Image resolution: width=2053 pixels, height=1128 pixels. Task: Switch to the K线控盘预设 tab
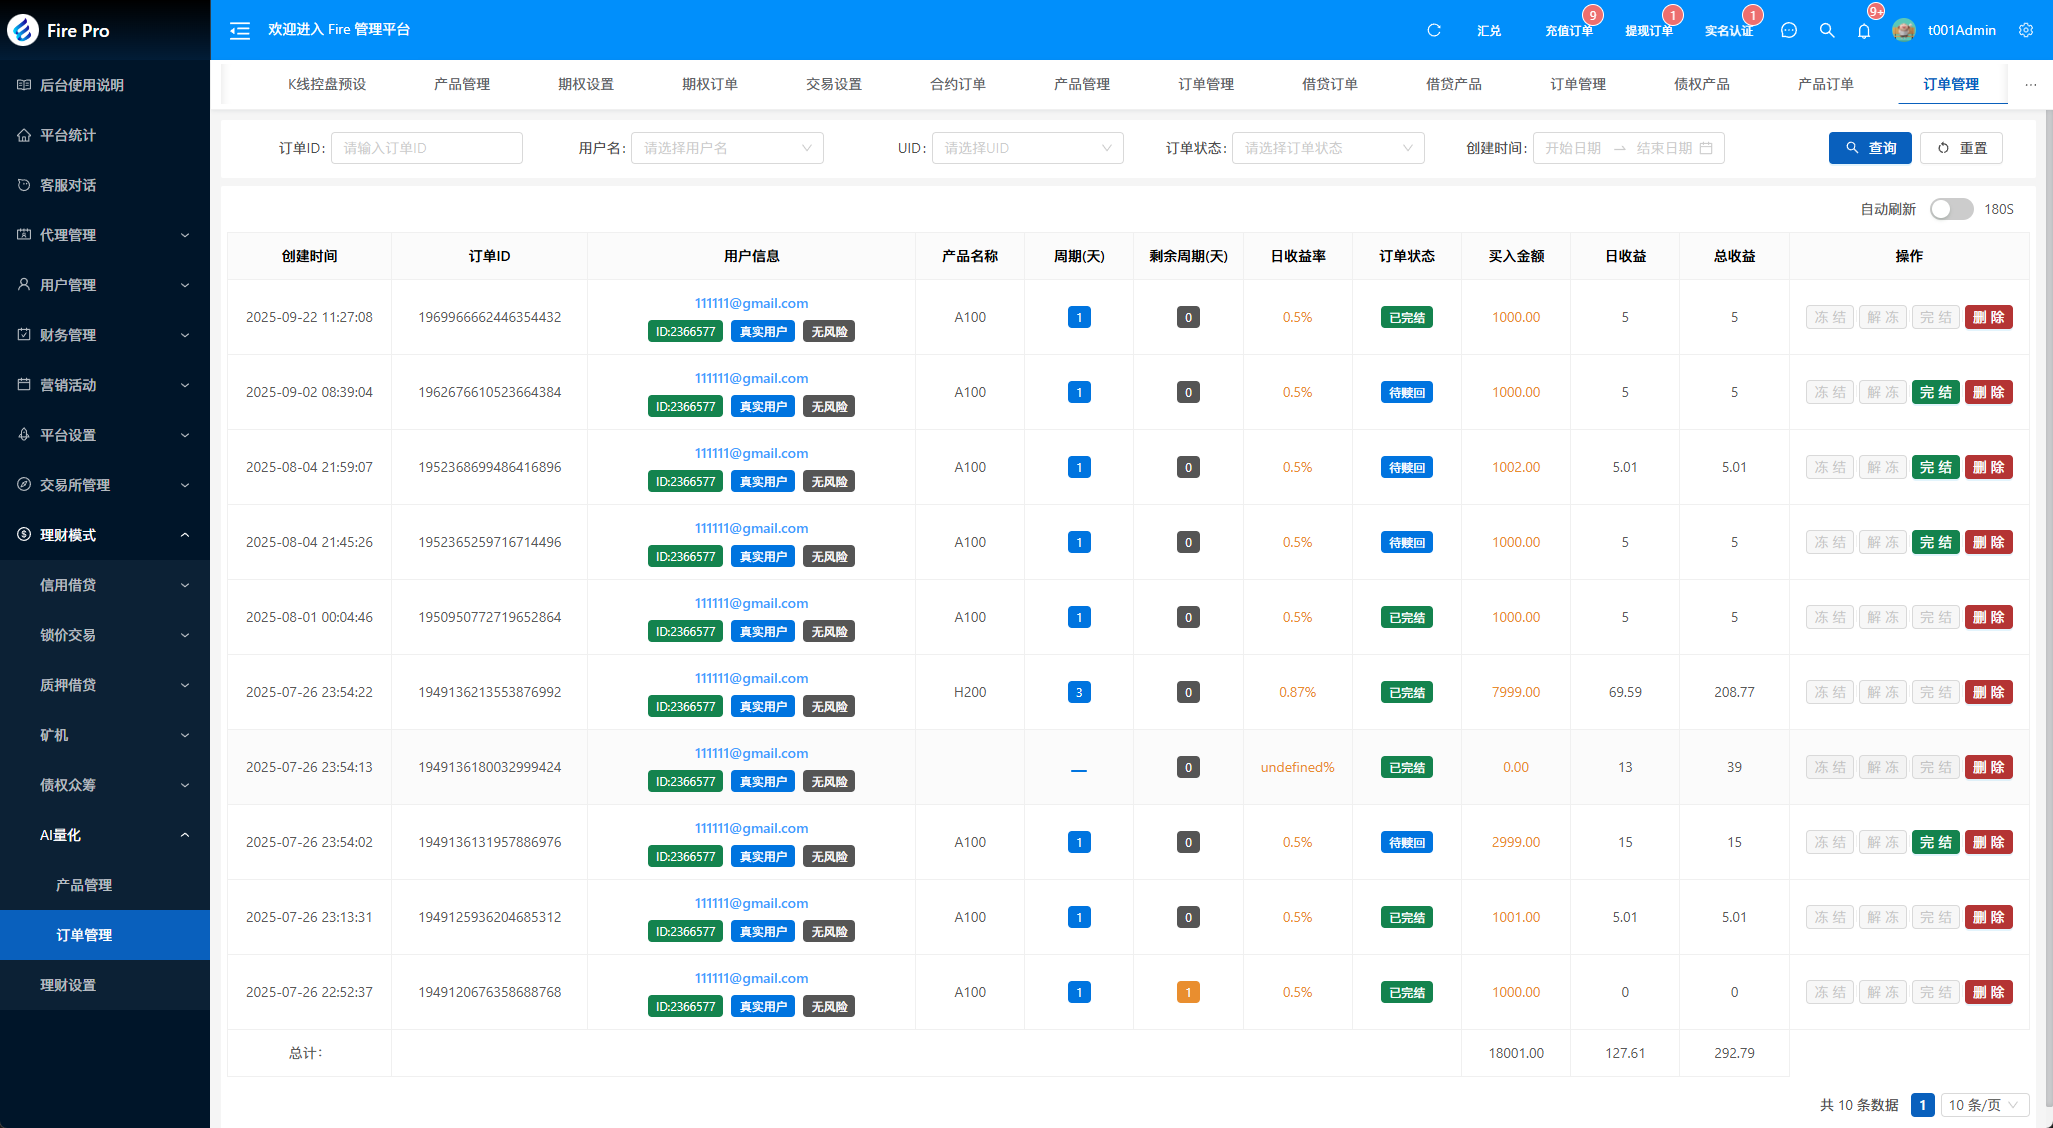tap(327, 84)
